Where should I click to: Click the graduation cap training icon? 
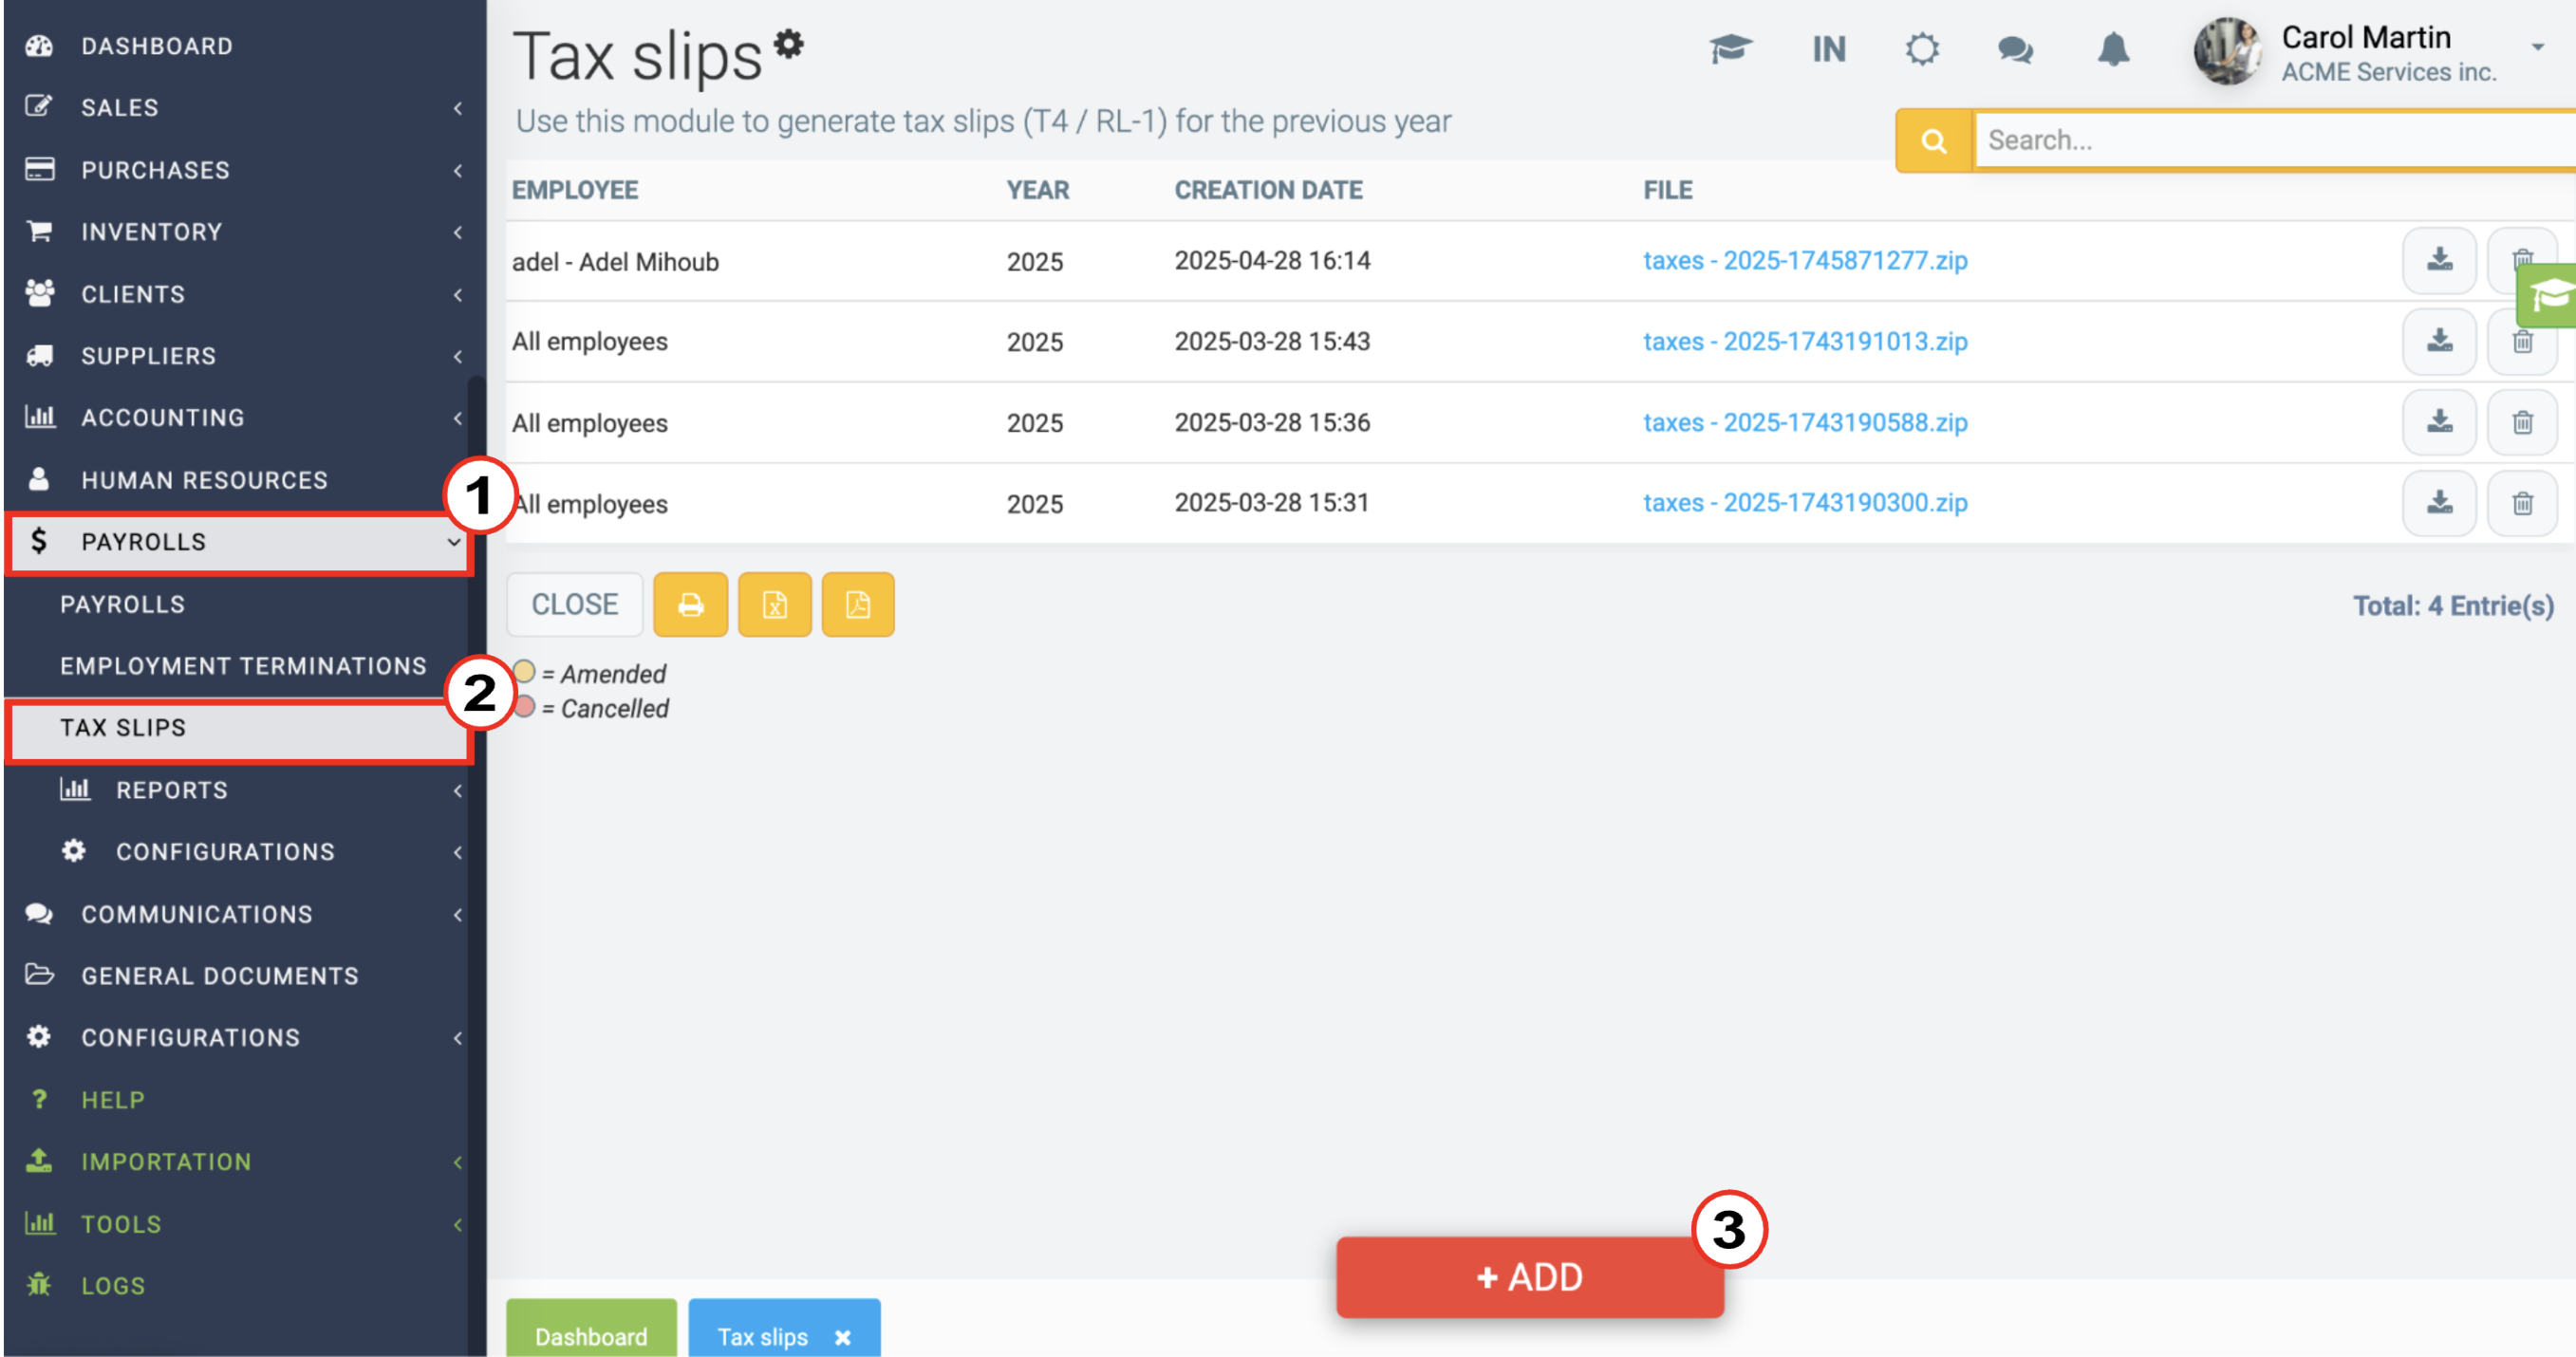tap(1730, 49)
